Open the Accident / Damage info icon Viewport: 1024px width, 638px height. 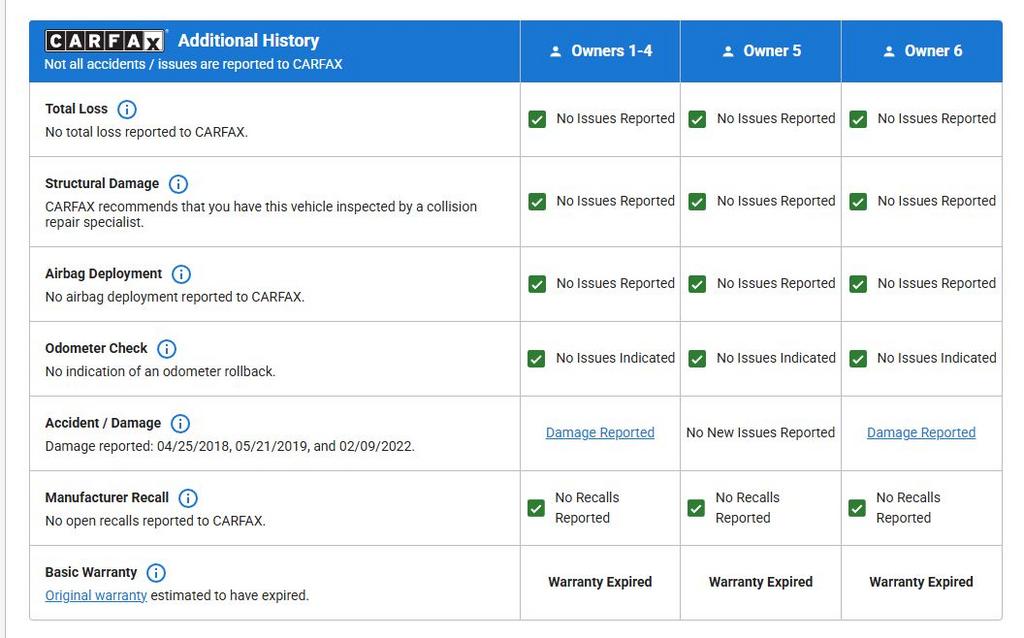pyautogui.click(x=180, y=423)
